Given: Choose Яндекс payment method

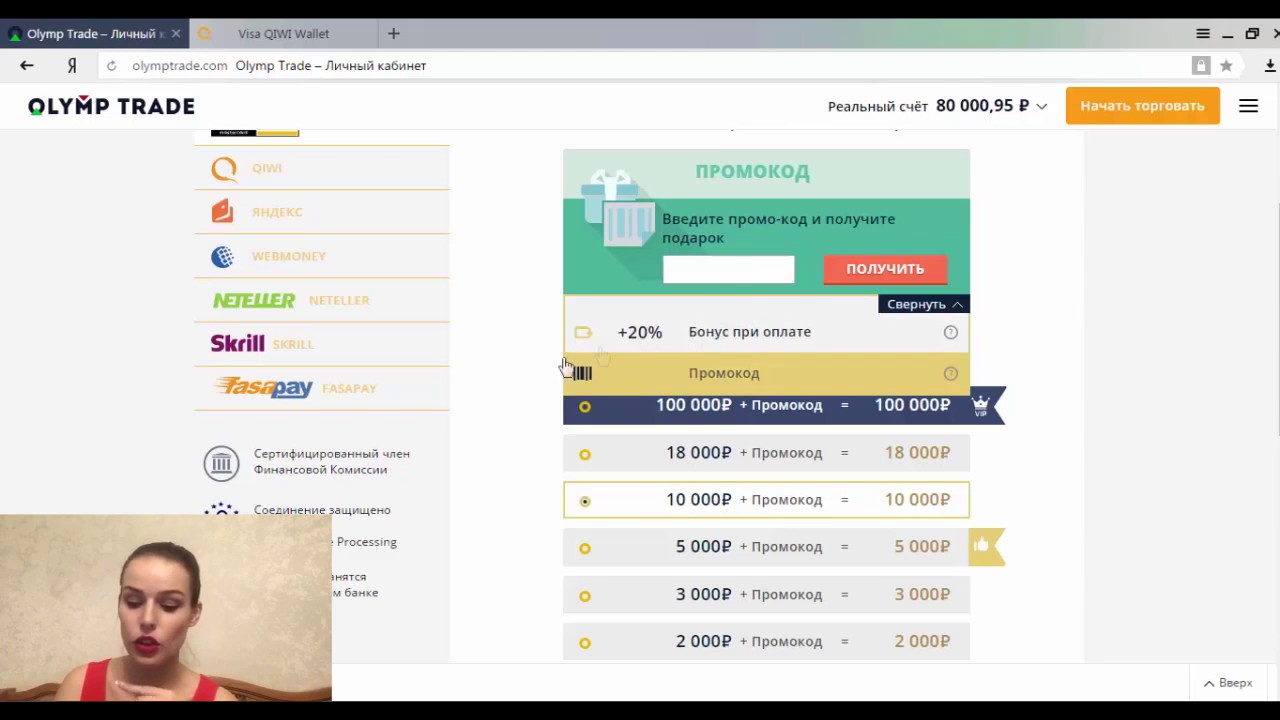Looking at the screenshot, I should [x=322, y=212].
